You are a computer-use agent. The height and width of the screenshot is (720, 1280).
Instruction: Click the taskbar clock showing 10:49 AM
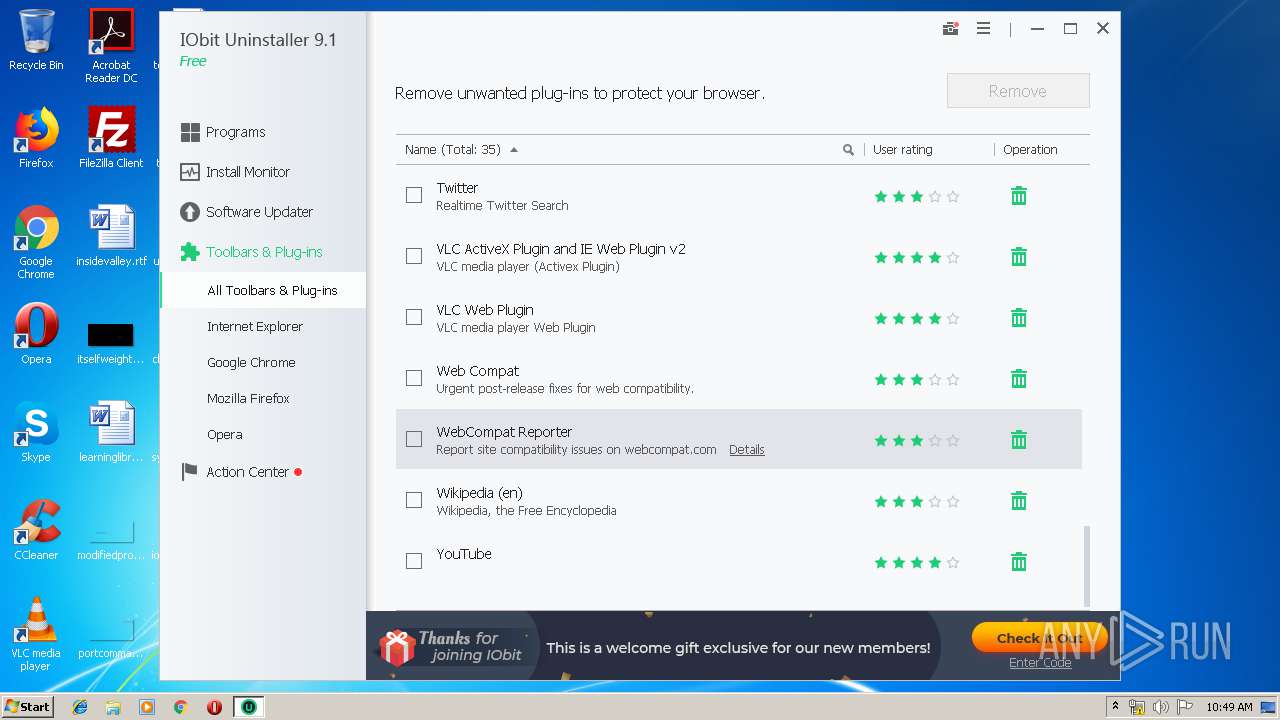click(1229, 707)
